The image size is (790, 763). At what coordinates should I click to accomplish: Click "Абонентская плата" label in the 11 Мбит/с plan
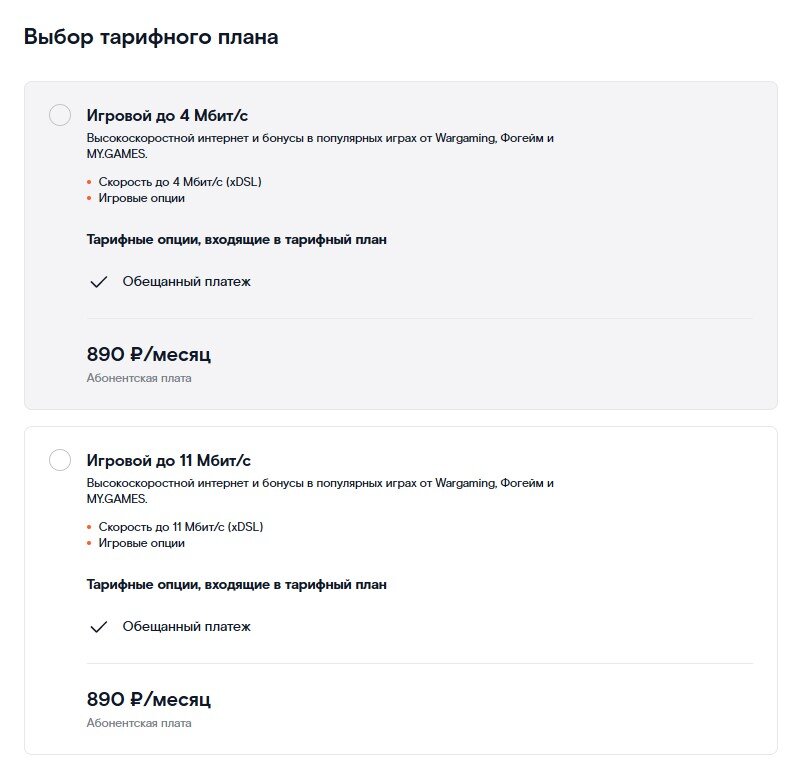tap(139, 723)
